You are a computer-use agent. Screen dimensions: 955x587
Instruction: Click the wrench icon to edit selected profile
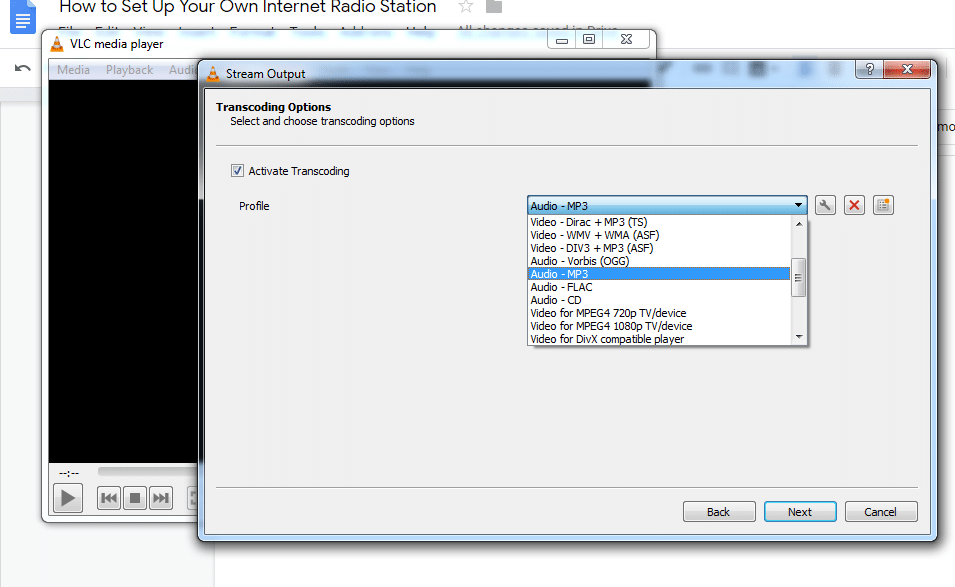pyautogui.click(x=825, y=205)
